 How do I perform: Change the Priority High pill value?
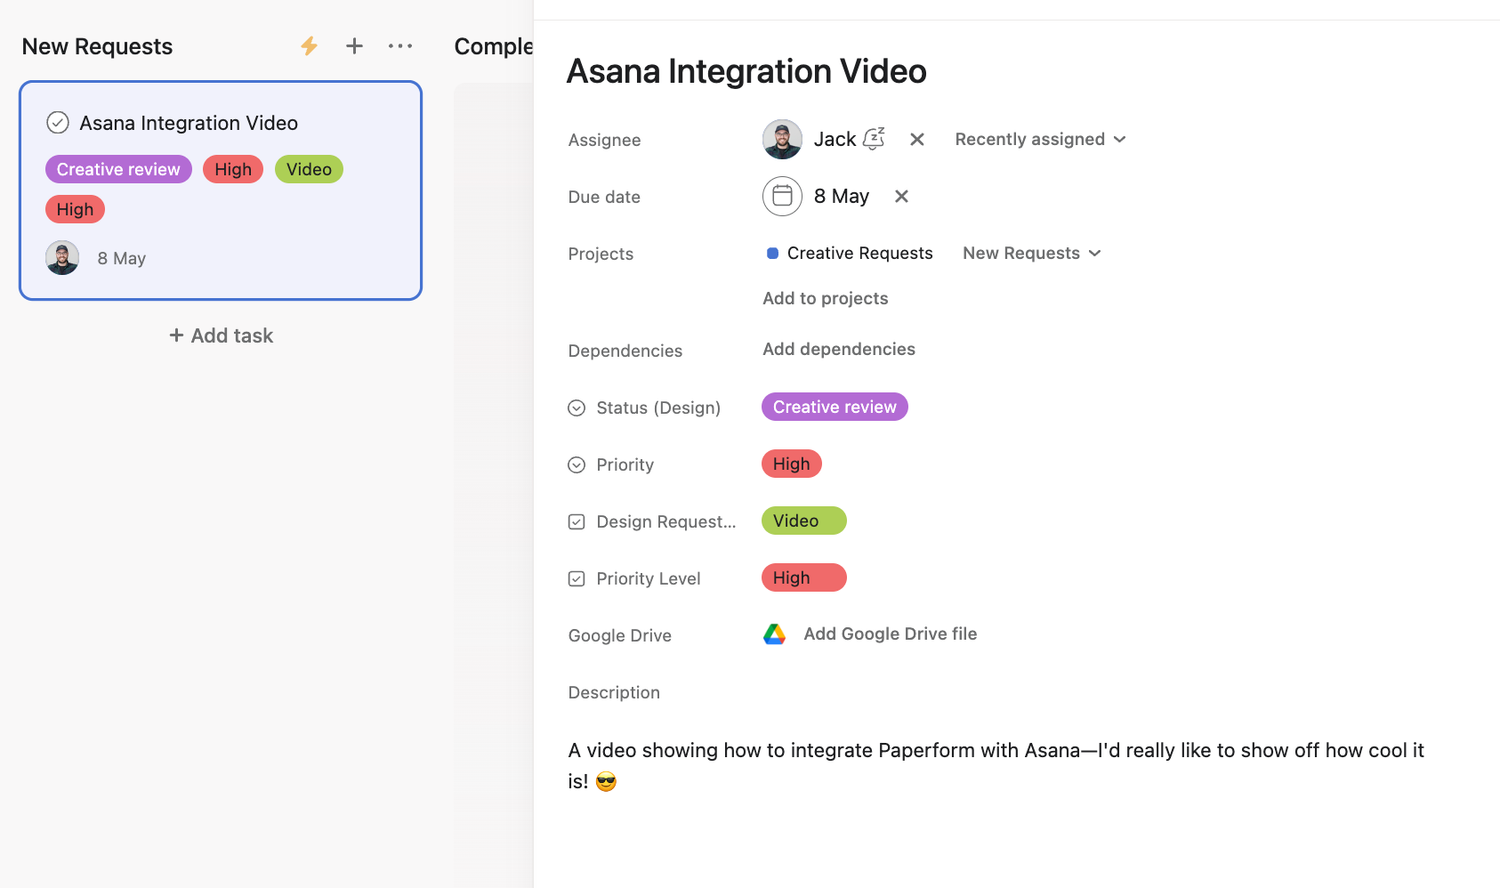[791, 464]
